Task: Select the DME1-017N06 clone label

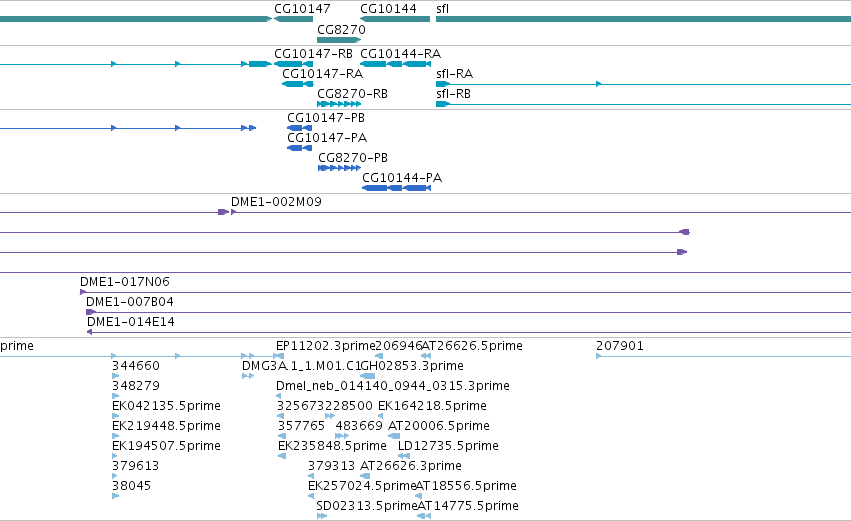Action: (125, 282)
